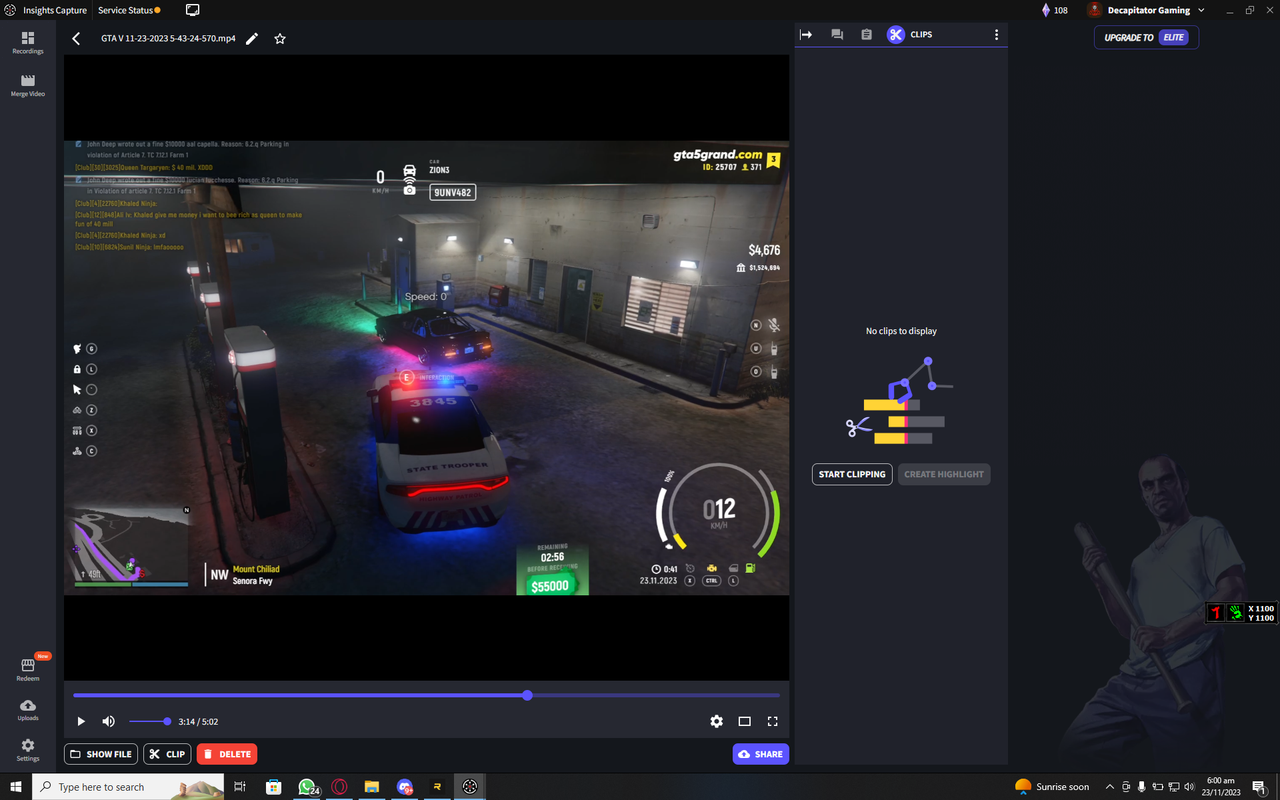Open the Recordings section in the sidebar

(x=28, y=42)
